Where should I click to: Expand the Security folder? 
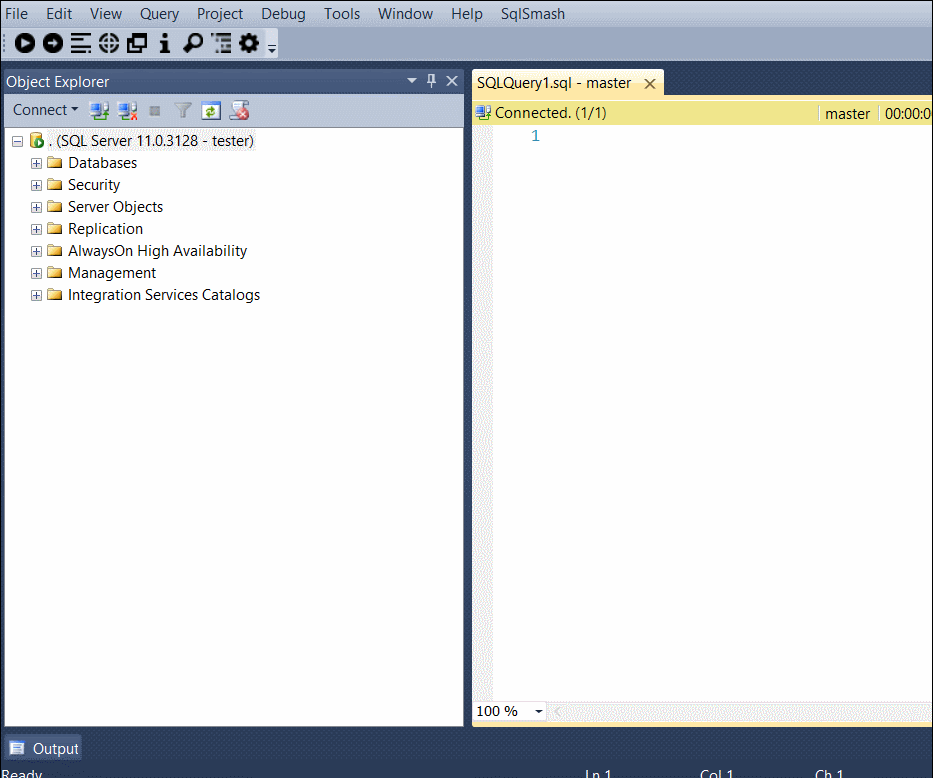[36, 186]
